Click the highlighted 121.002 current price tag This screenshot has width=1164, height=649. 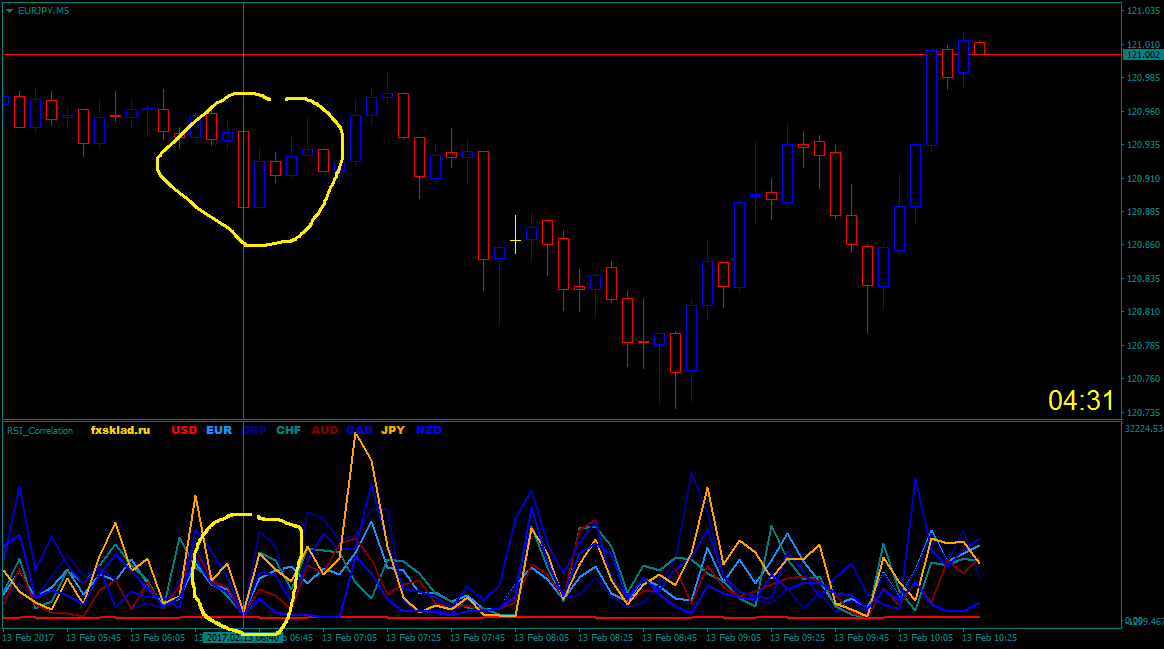click(x=1142, y=55)
